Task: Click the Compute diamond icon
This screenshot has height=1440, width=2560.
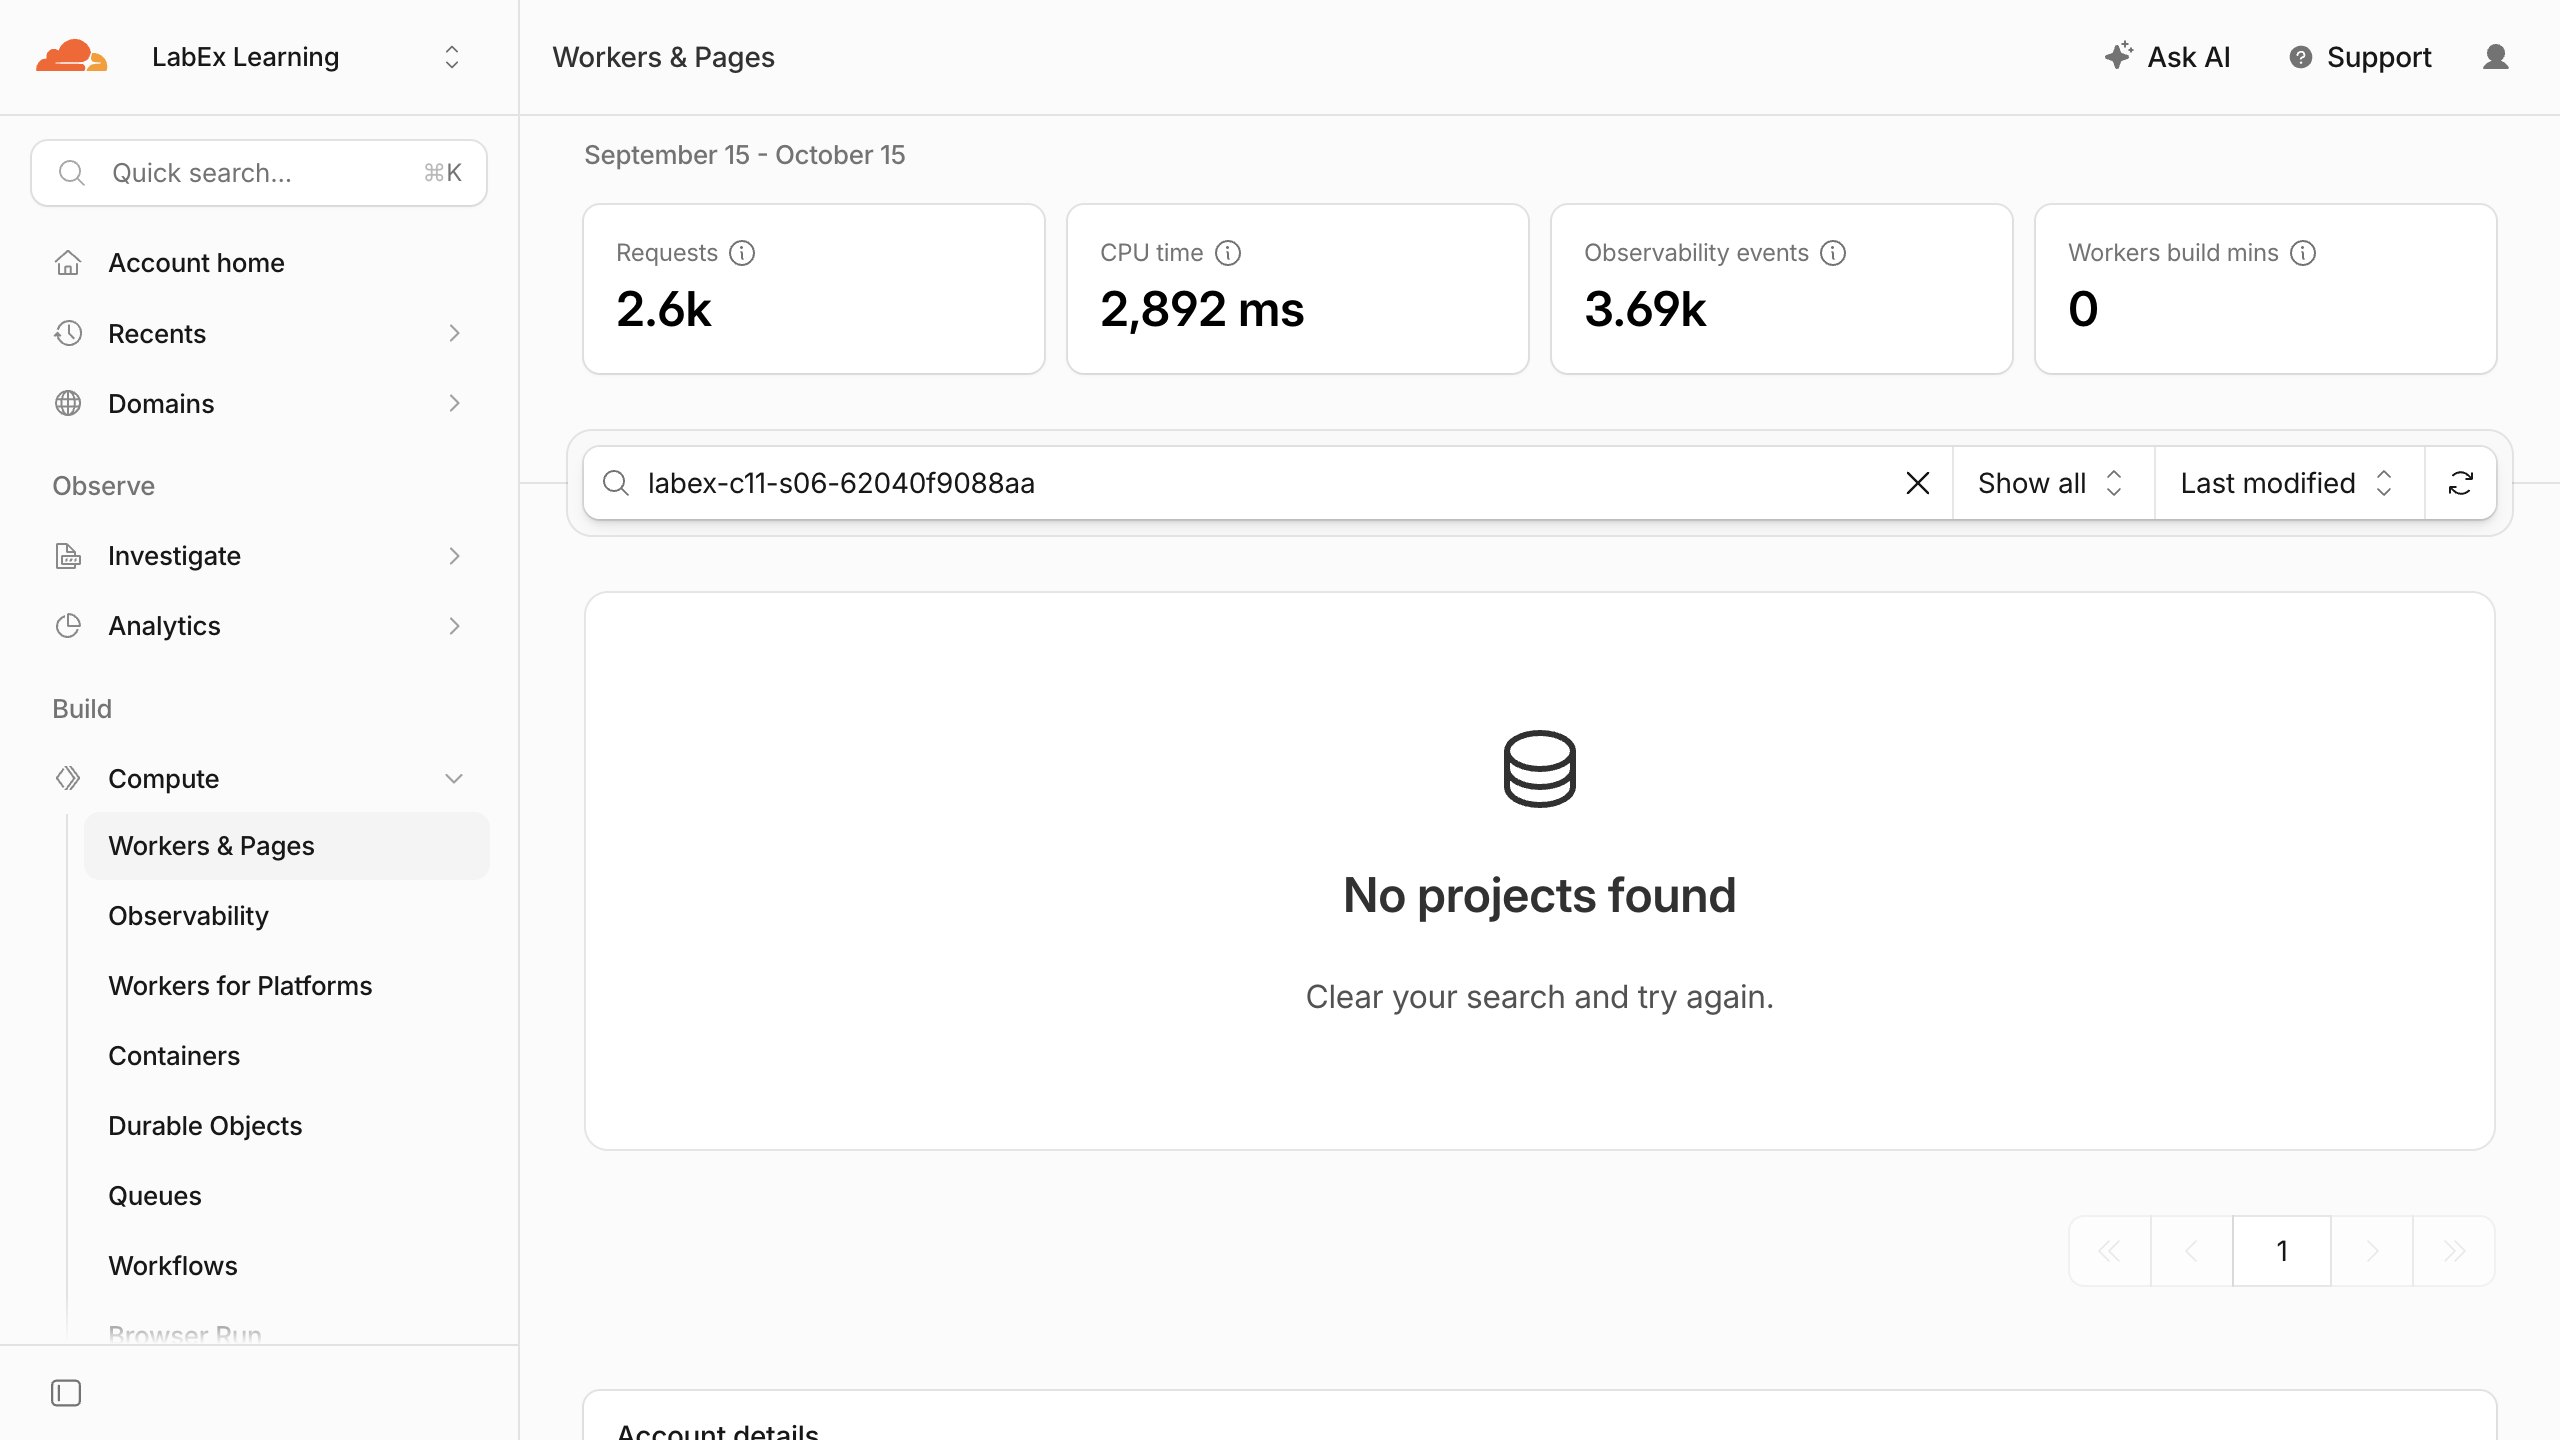Action: (68, 778)
